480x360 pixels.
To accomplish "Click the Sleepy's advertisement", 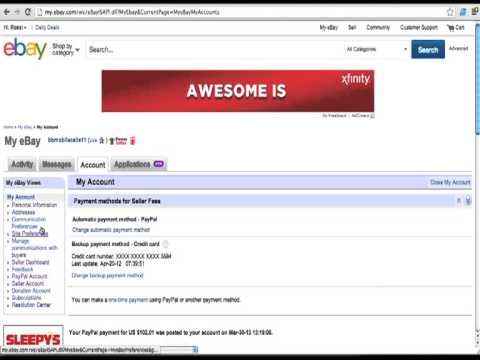I will (x=33, y=336).
